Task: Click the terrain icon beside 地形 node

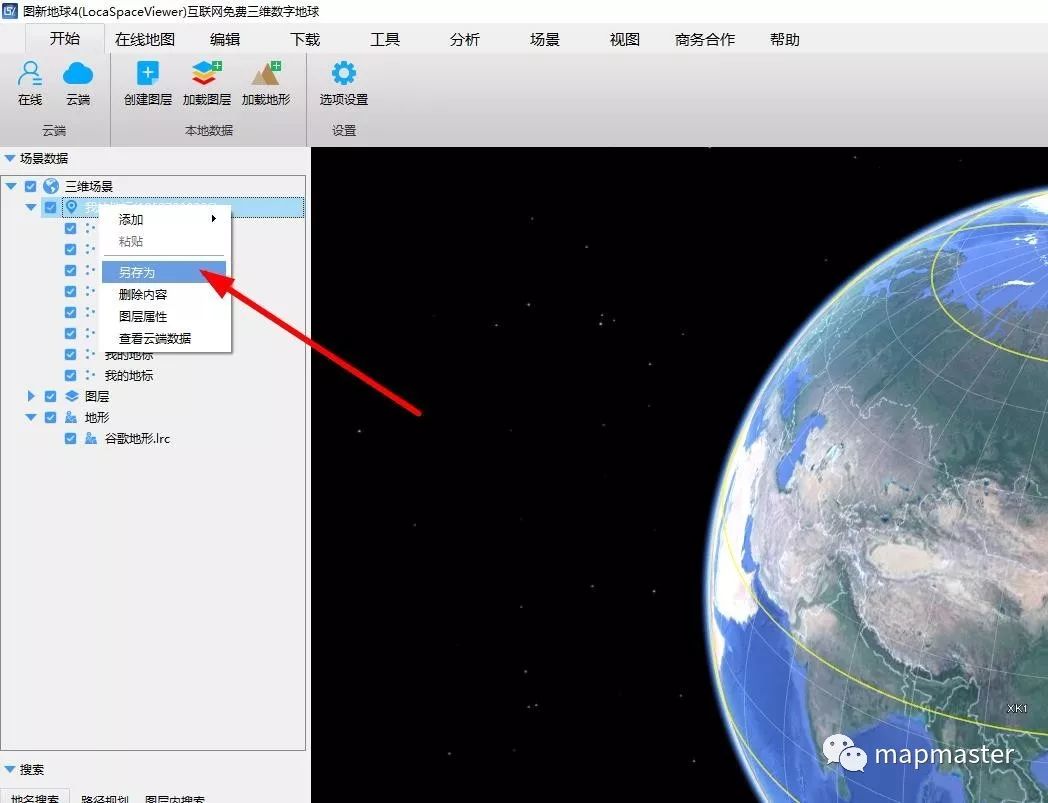Action: point(72,417)
